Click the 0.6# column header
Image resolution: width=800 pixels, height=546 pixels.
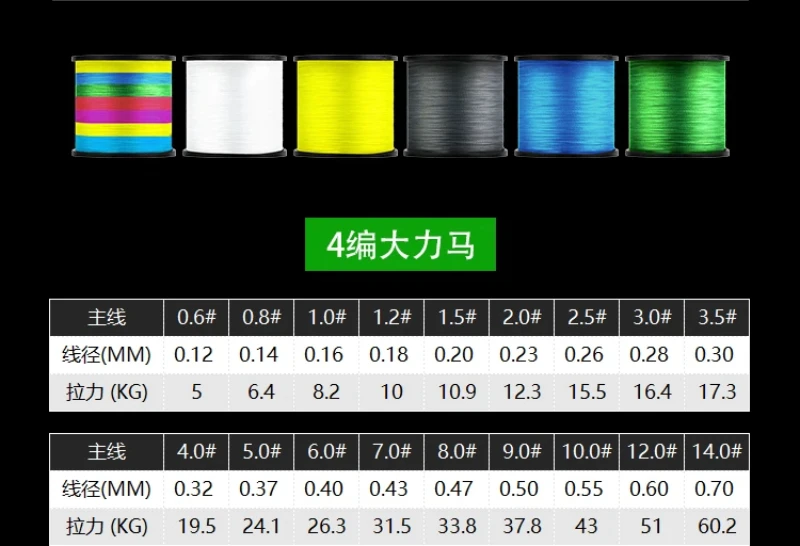point(196,317)
